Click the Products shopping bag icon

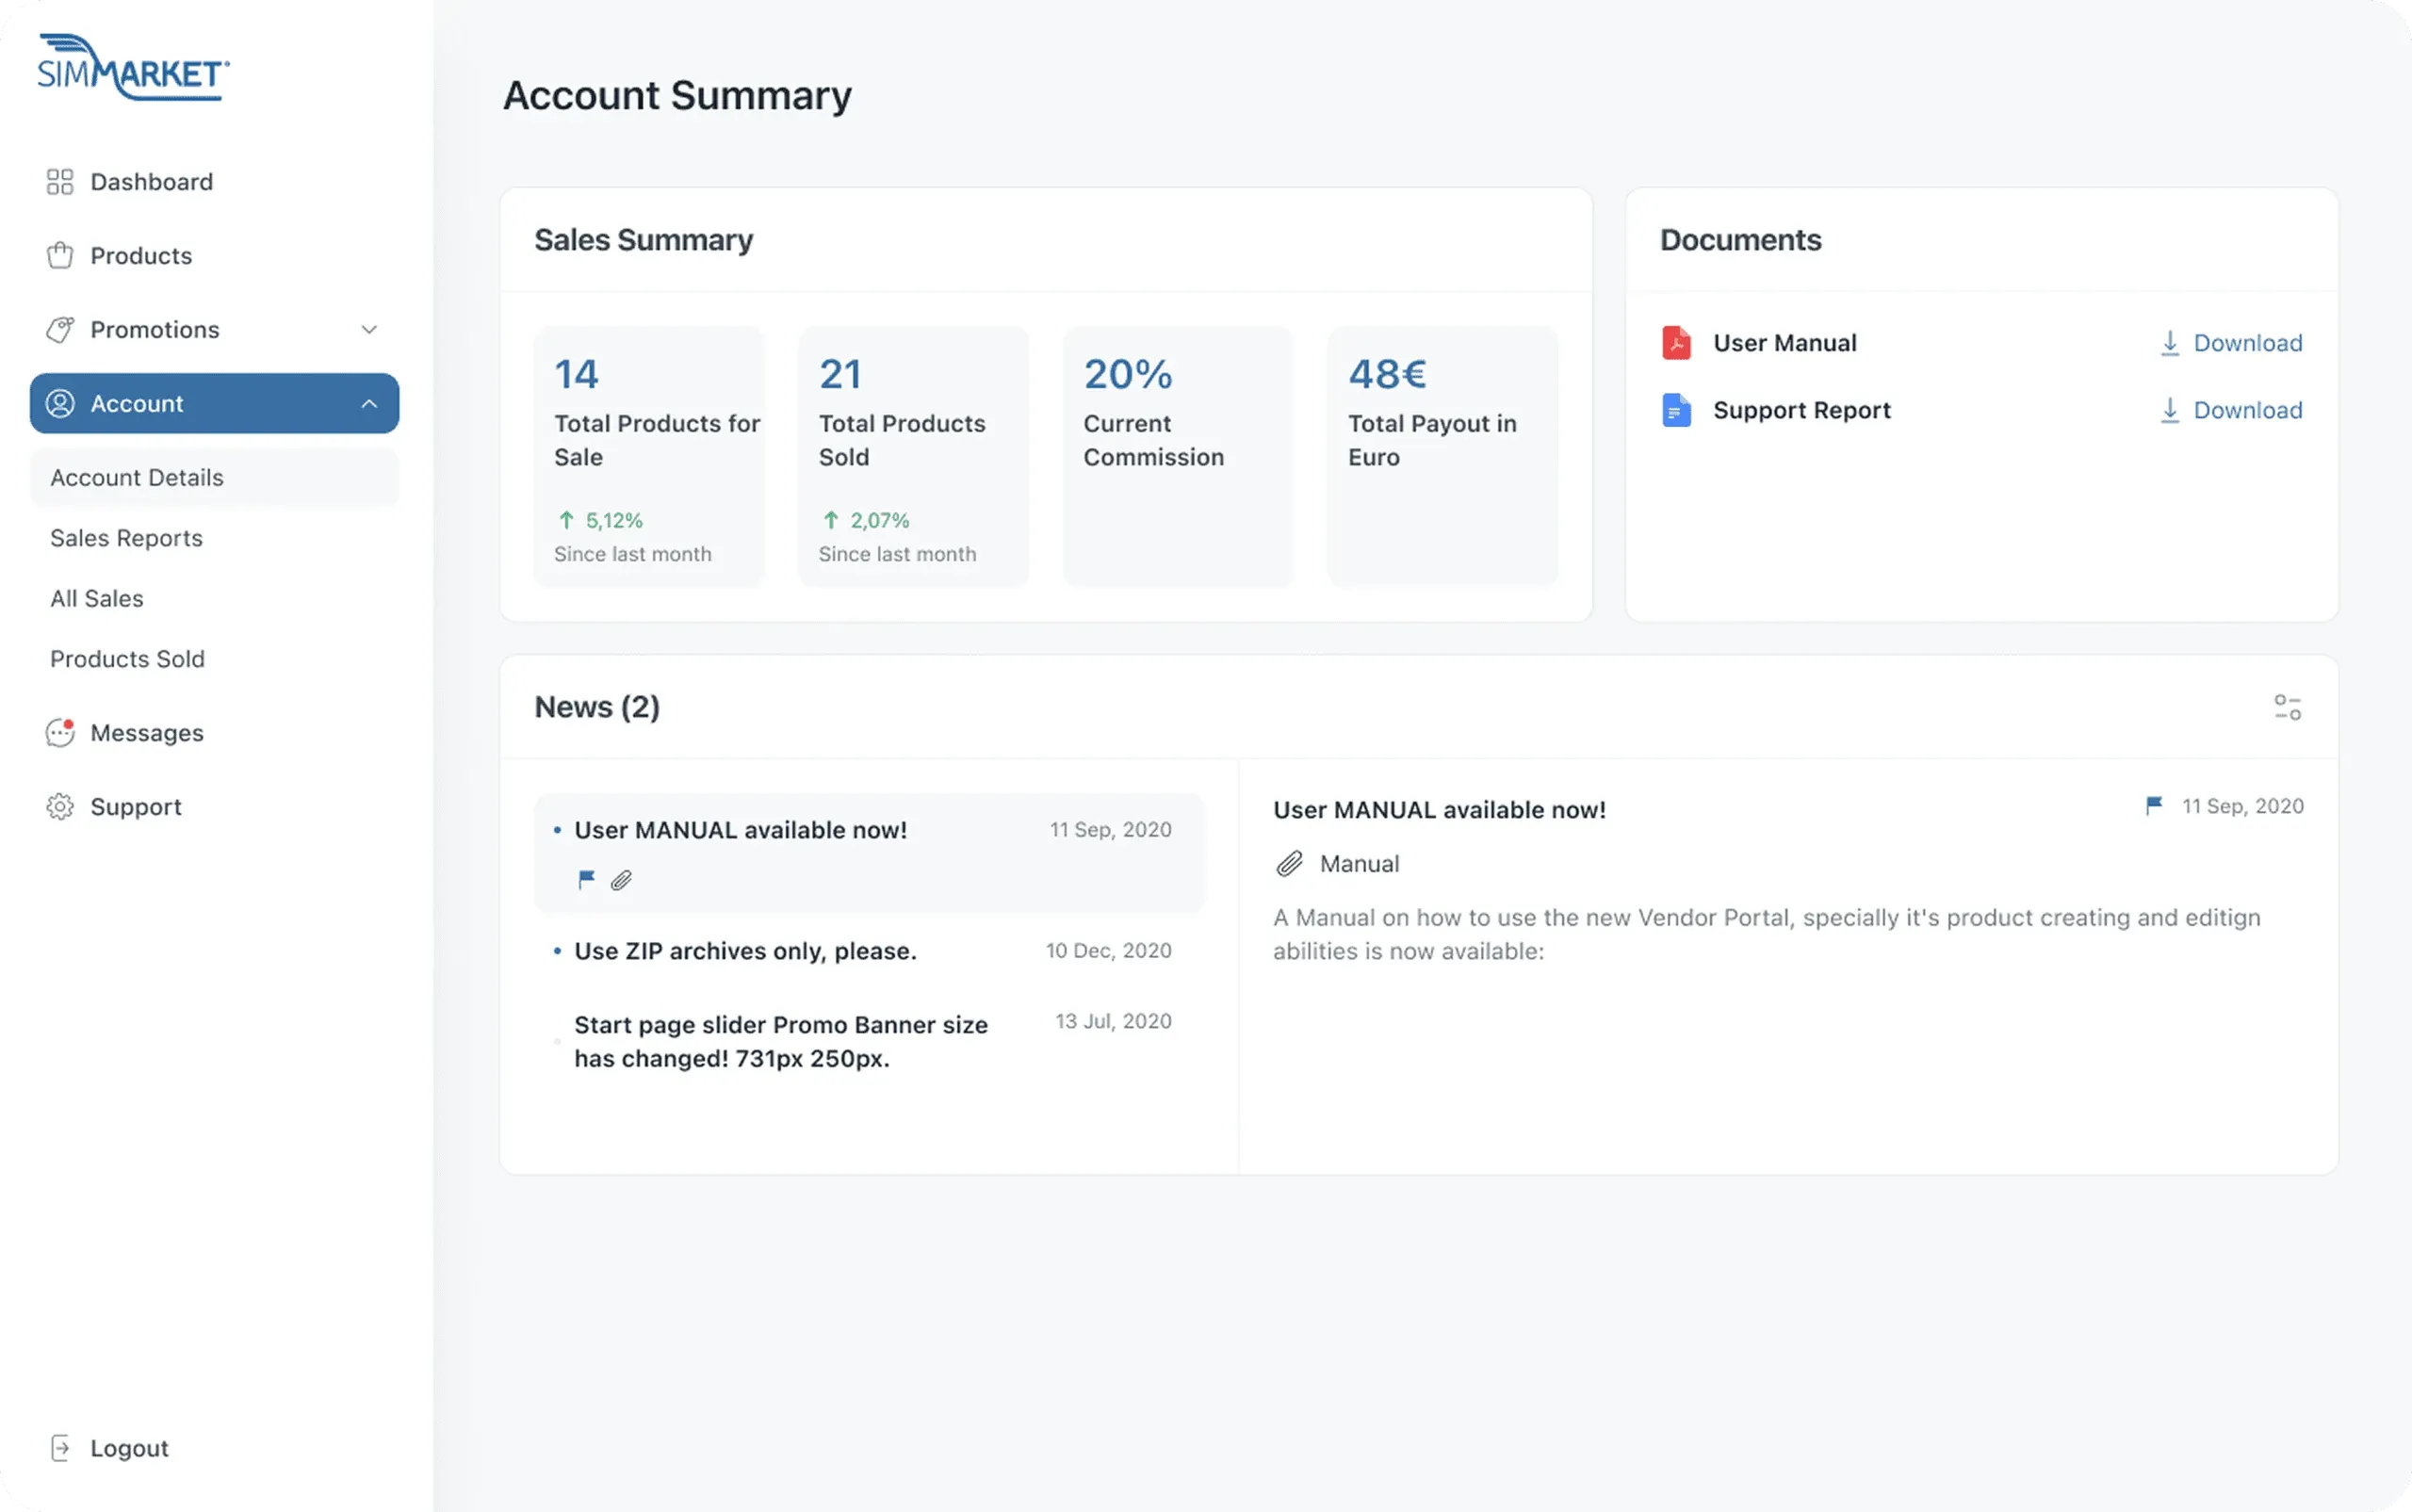(60, 256)
